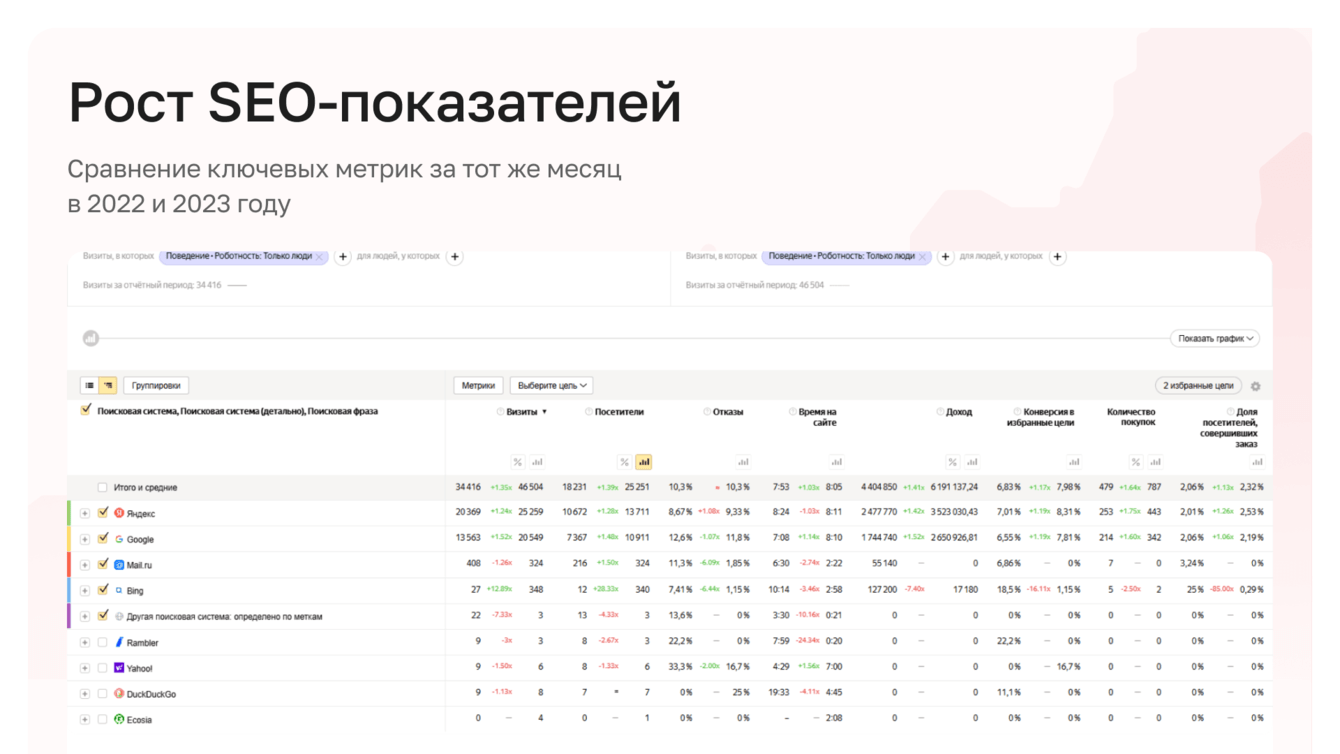Uncheck the Bing row checkbox
1340x754 pixels.
pos(102,590)
